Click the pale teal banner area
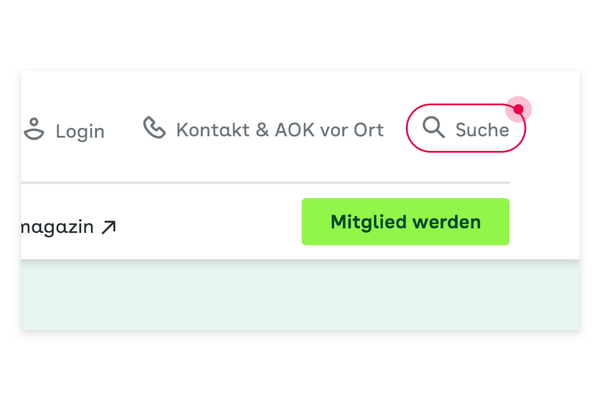600x400 pixels. click(300, 295)
